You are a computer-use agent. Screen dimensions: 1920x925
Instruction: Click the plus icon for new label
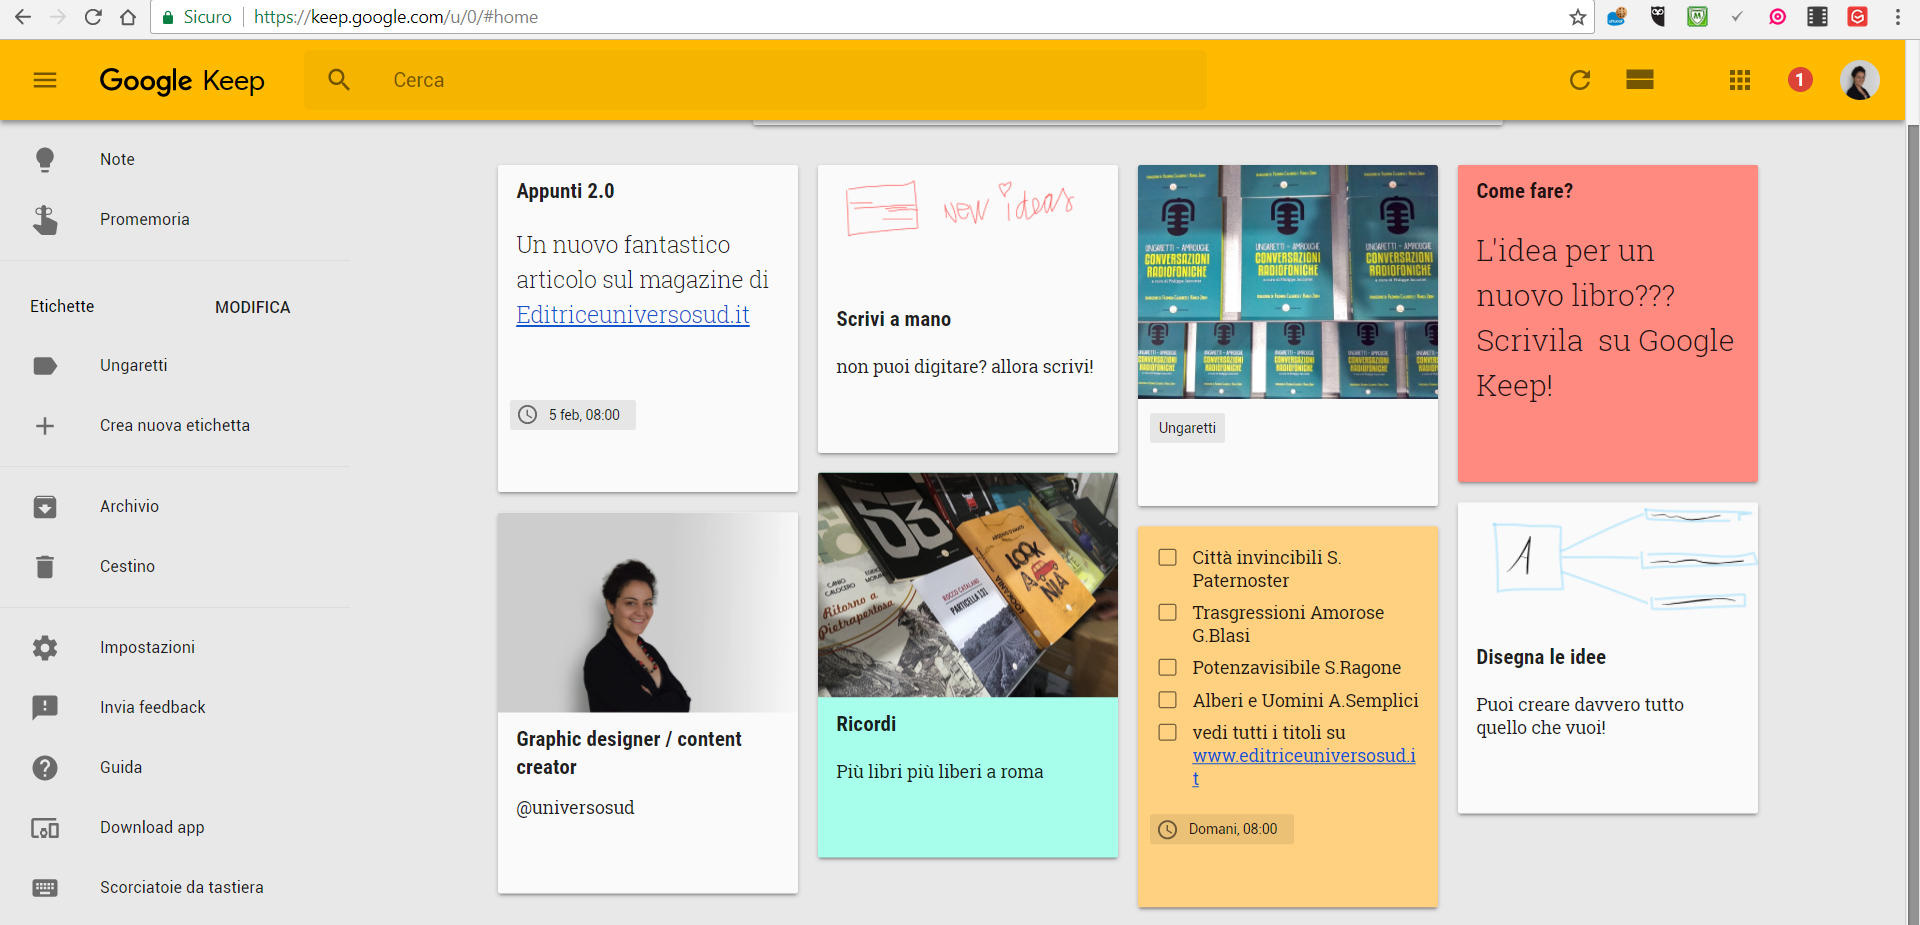(x=45, y=426)
